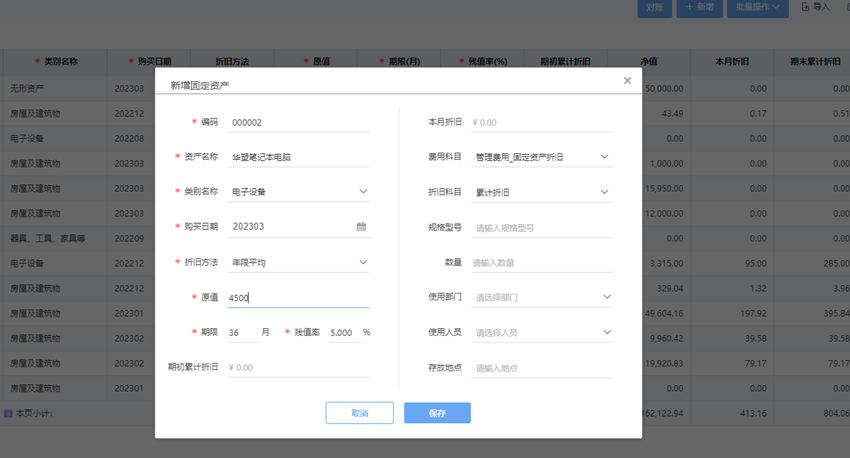The height and width of the screenshot is (458, 850).
Task: Click the 资产名称 text field
Action: 298,157
